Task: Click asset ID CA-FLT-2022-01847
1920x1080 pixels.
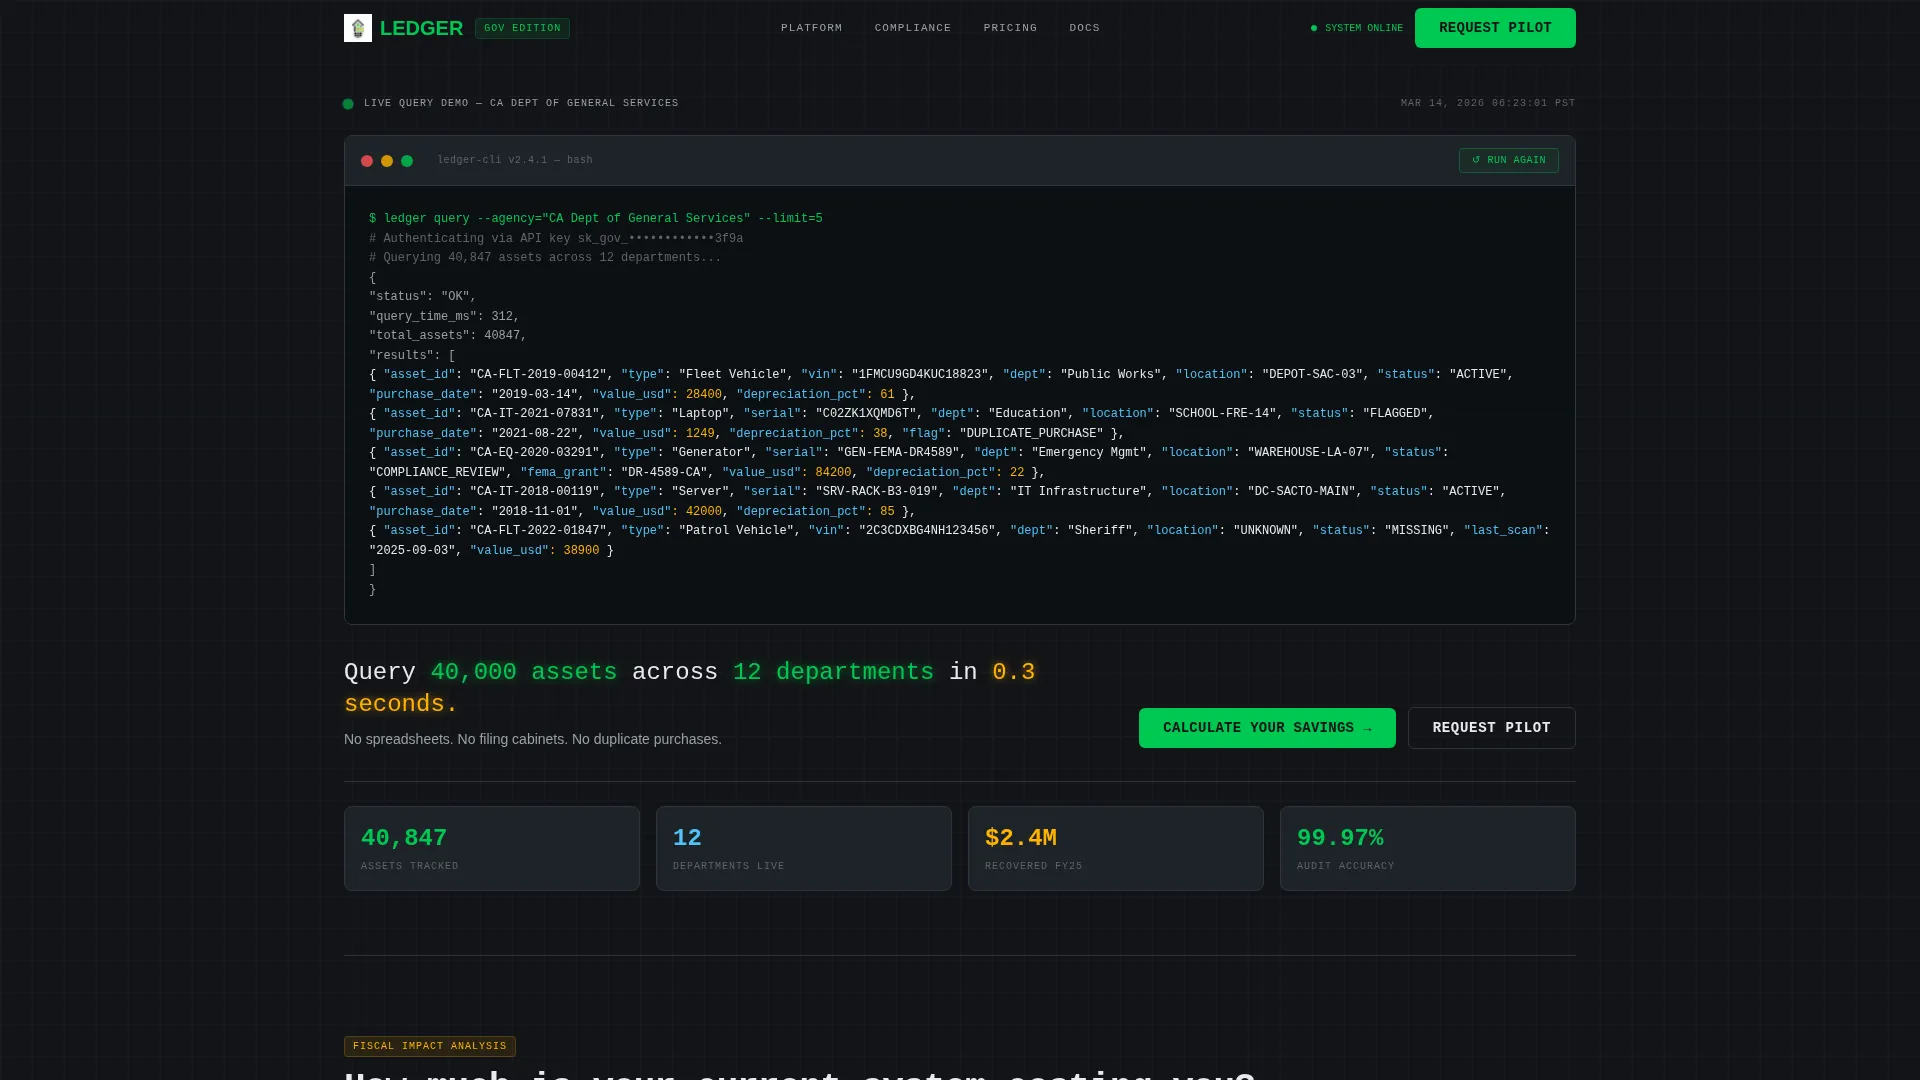Action: [x=538, y=530]
